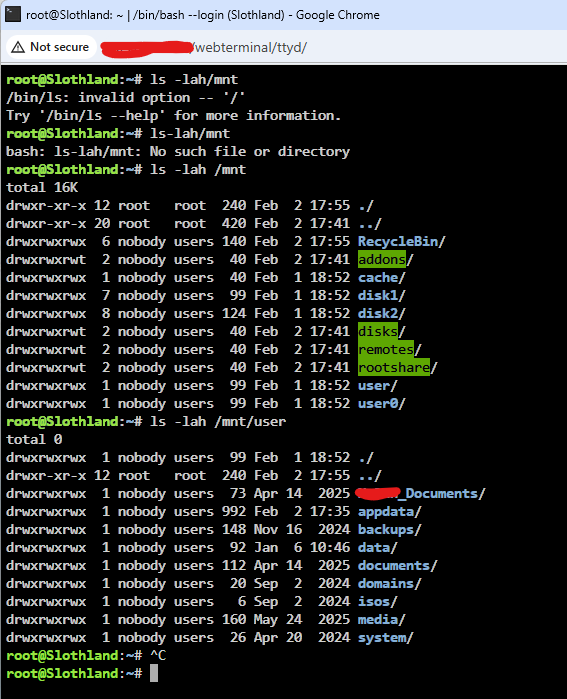Click the domains/ directory entry
567x699 pixels.
[x=390, y=584]
